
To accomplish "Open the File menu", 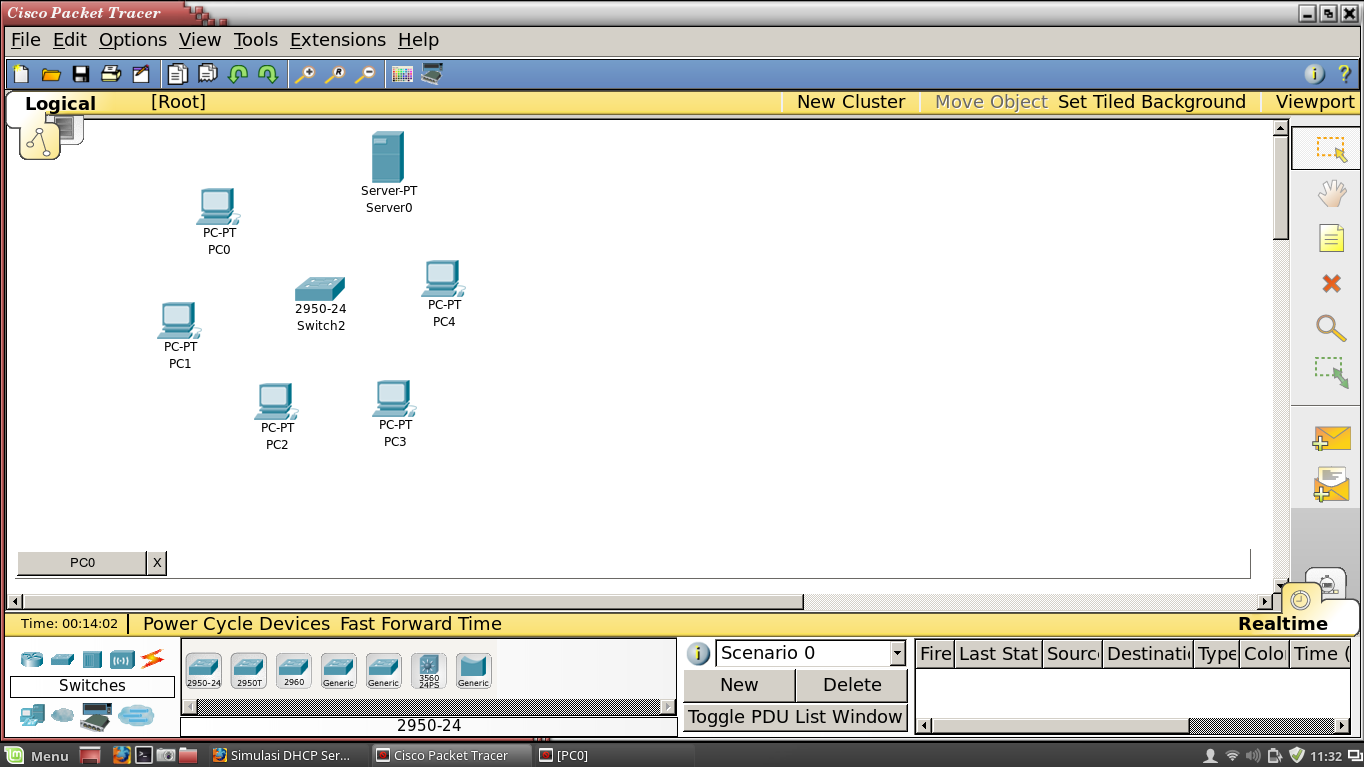I will click(x=26, y=40).
